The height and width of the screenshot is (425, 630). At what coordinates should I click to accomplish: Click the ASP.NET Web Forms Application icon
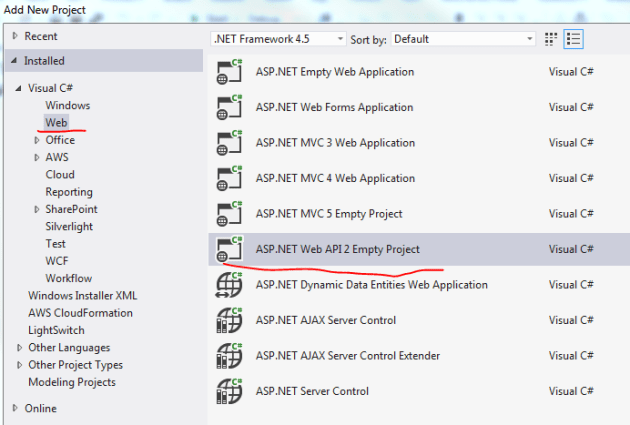[229, 107]
